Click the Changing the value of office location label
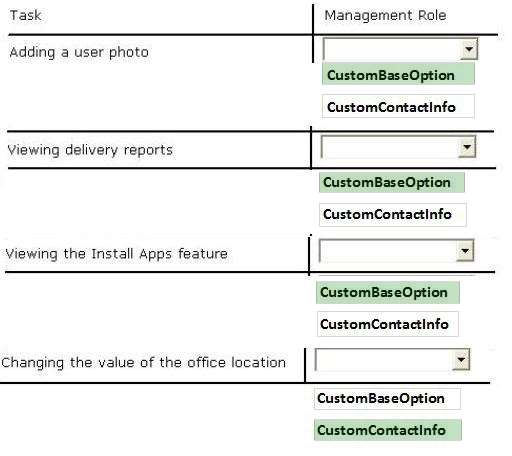The image size is (512, 456). pyautogui.click(x=143, y=363)
